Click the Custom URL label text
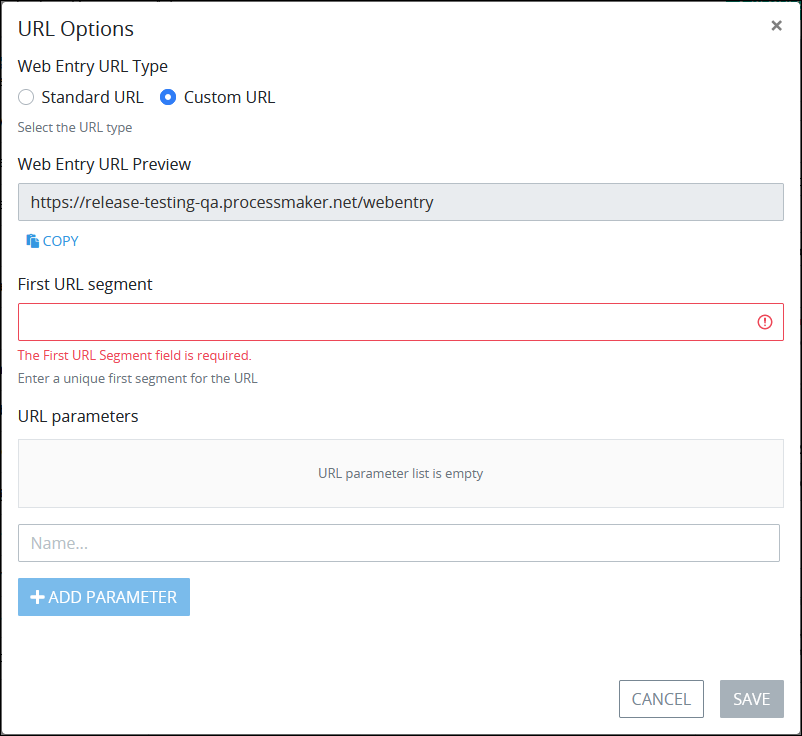Viewport: 802px width, 736px height. click(x=229, y=97)
